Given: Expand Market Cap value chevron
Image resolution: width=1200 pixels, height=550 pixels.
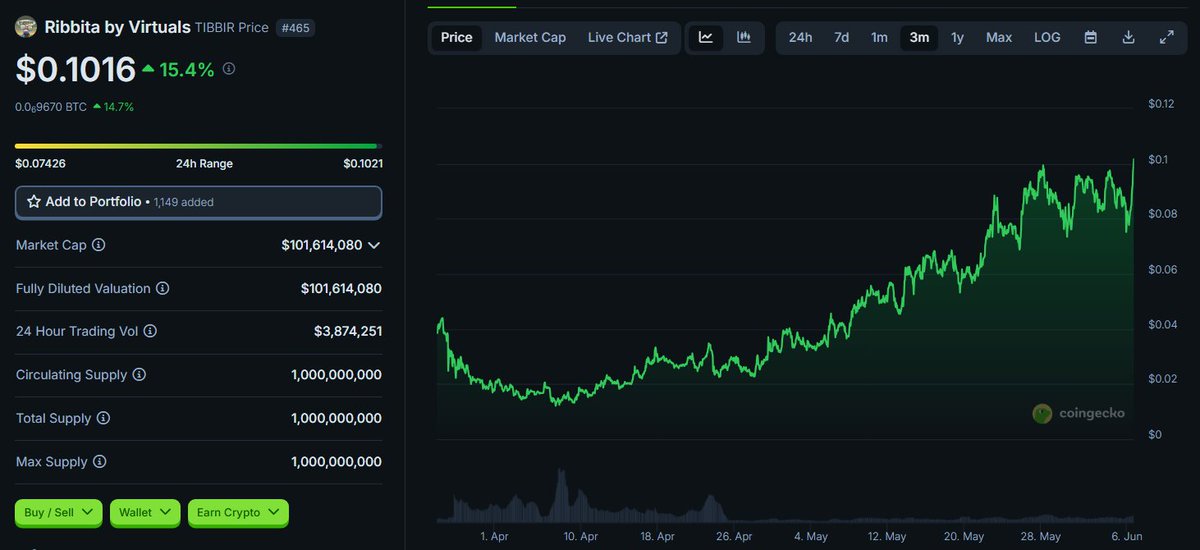Looking at the screenshot, I should 374,245.
